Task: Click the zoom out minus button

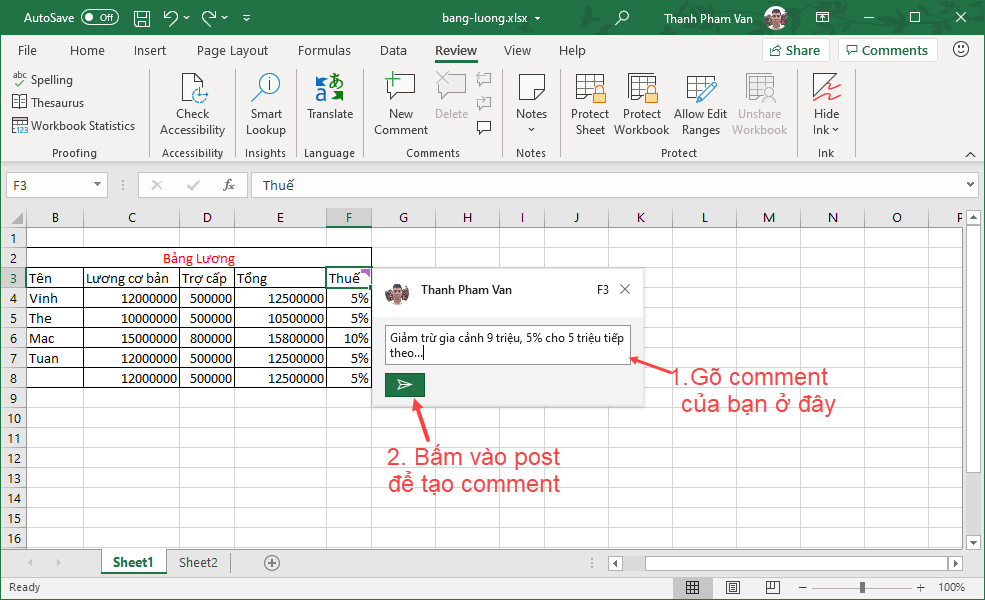Action: pyautogui.click(x=802, y=587)
